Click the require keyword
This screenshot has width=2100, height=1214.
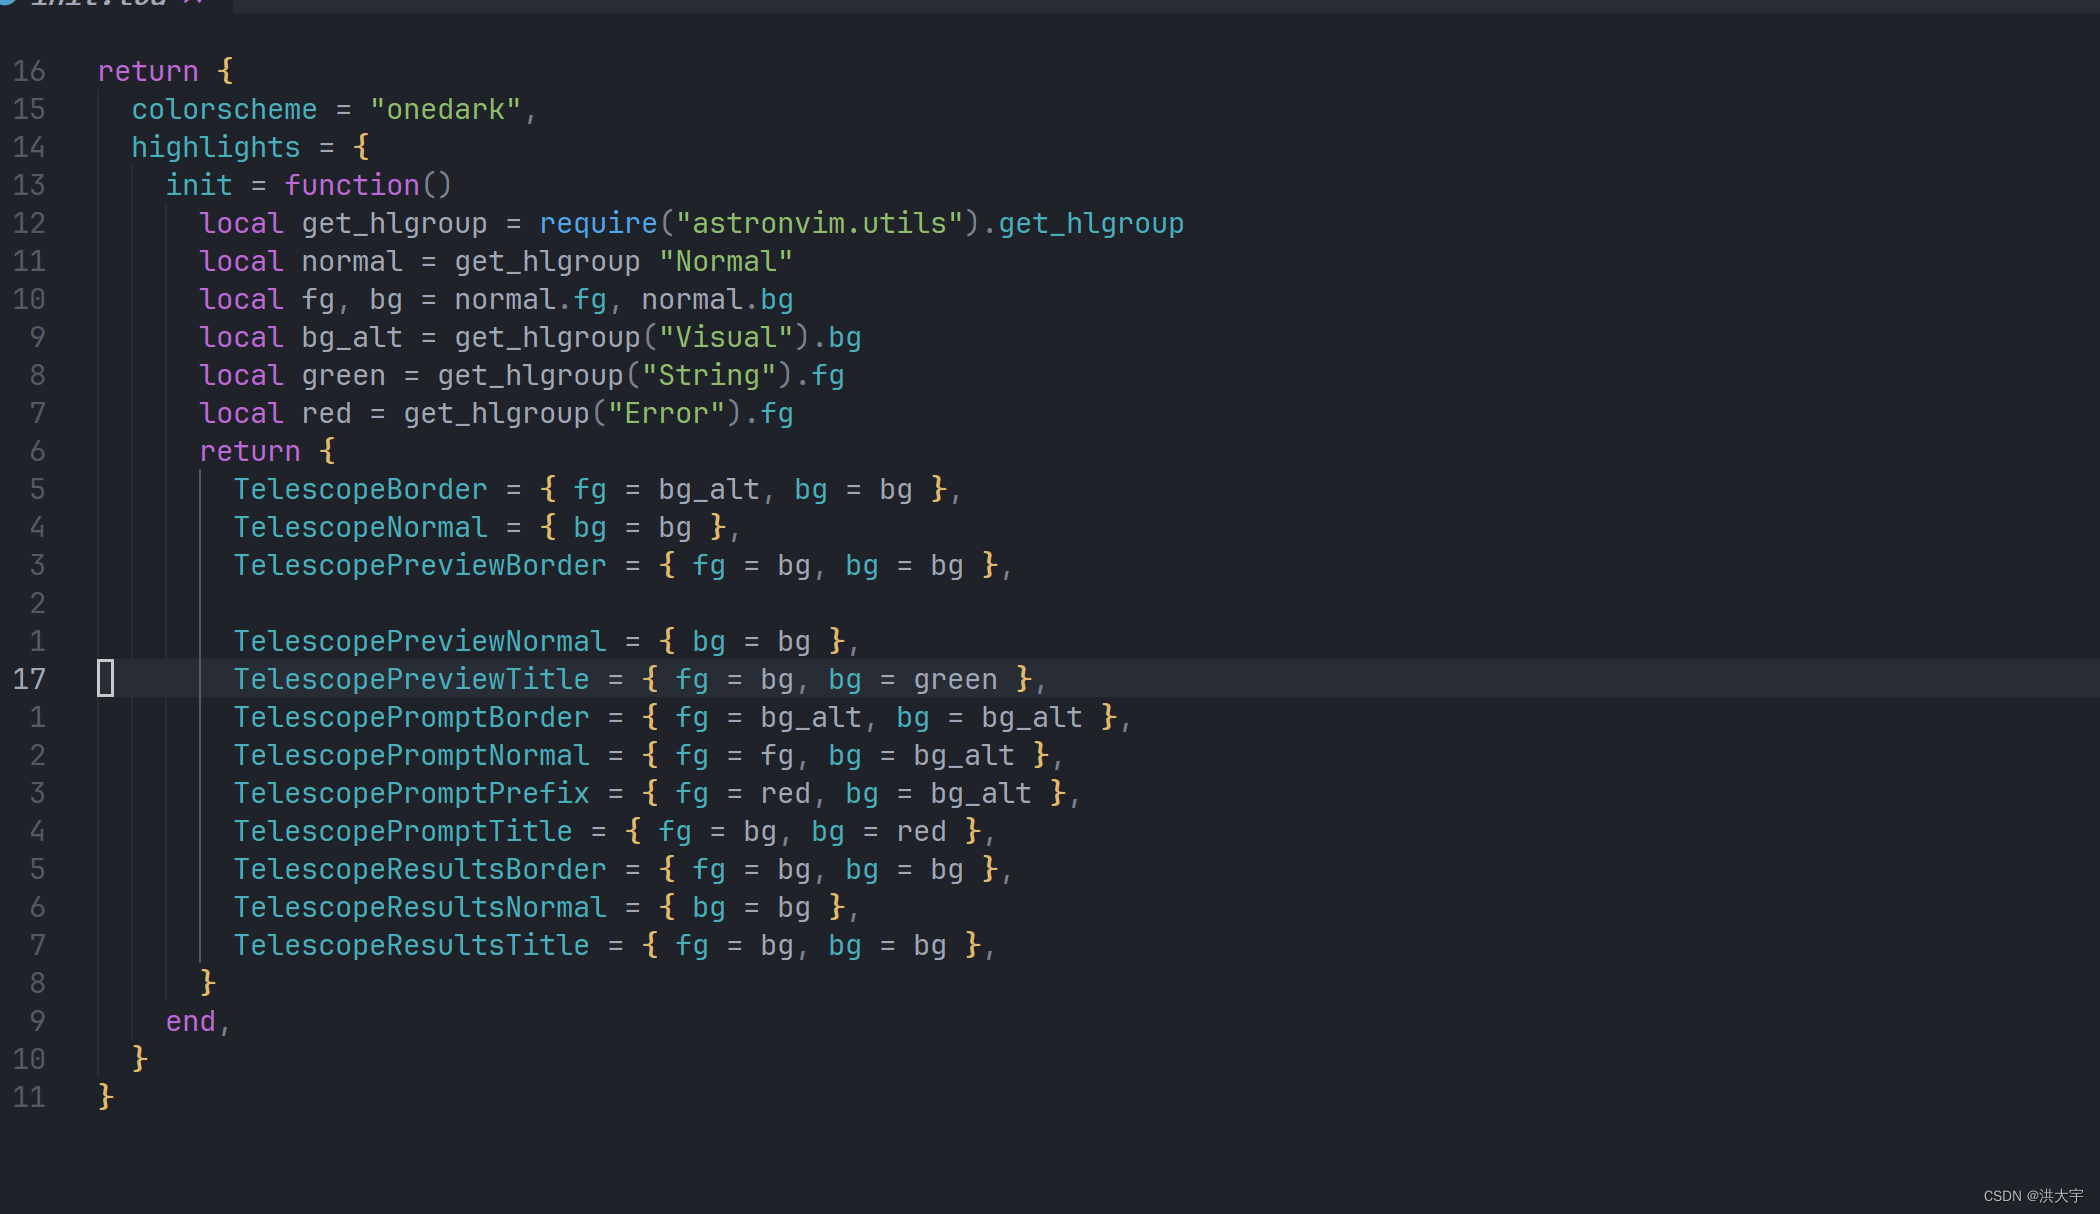598,223
